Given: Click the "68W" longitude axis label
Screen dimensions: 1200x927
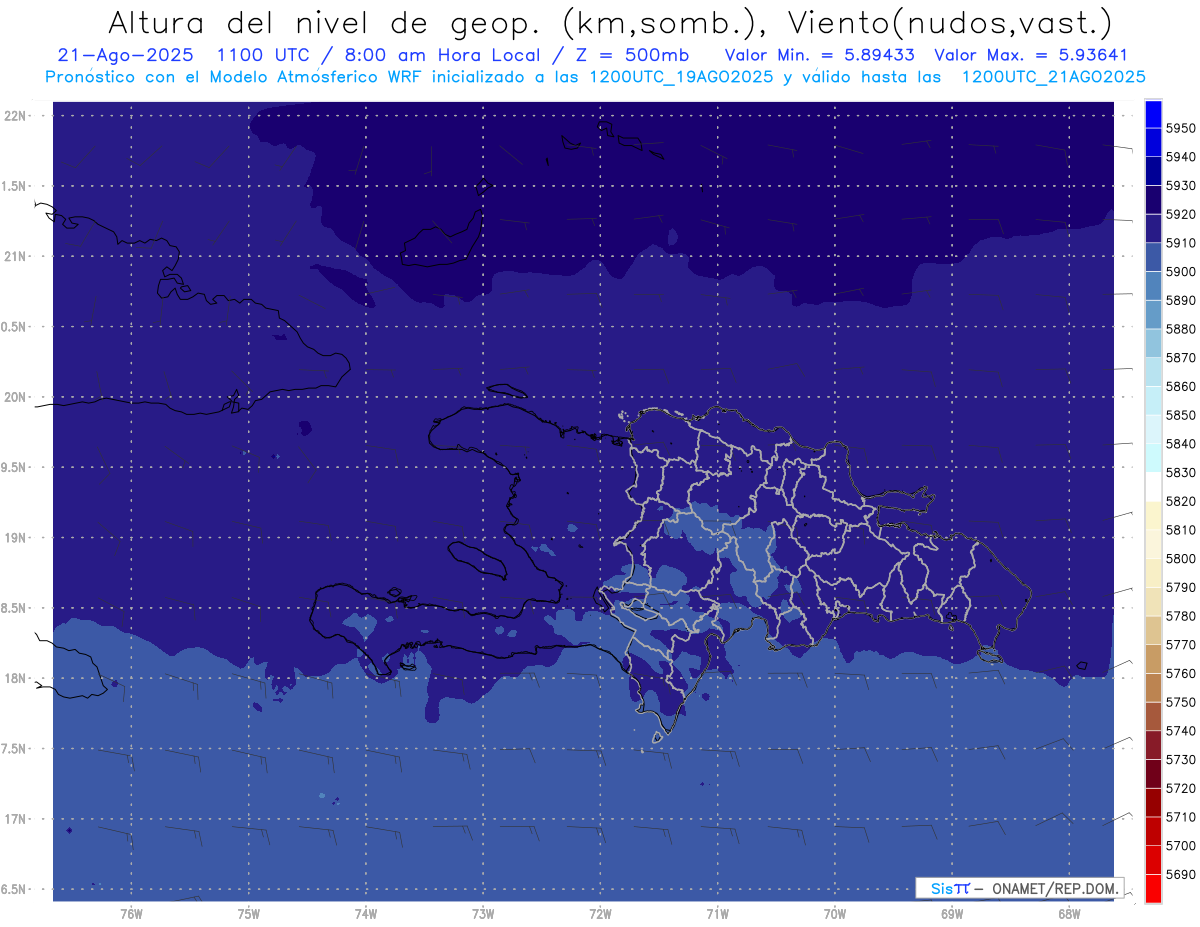Looking at the screenshot, I should click(1069, 914).
